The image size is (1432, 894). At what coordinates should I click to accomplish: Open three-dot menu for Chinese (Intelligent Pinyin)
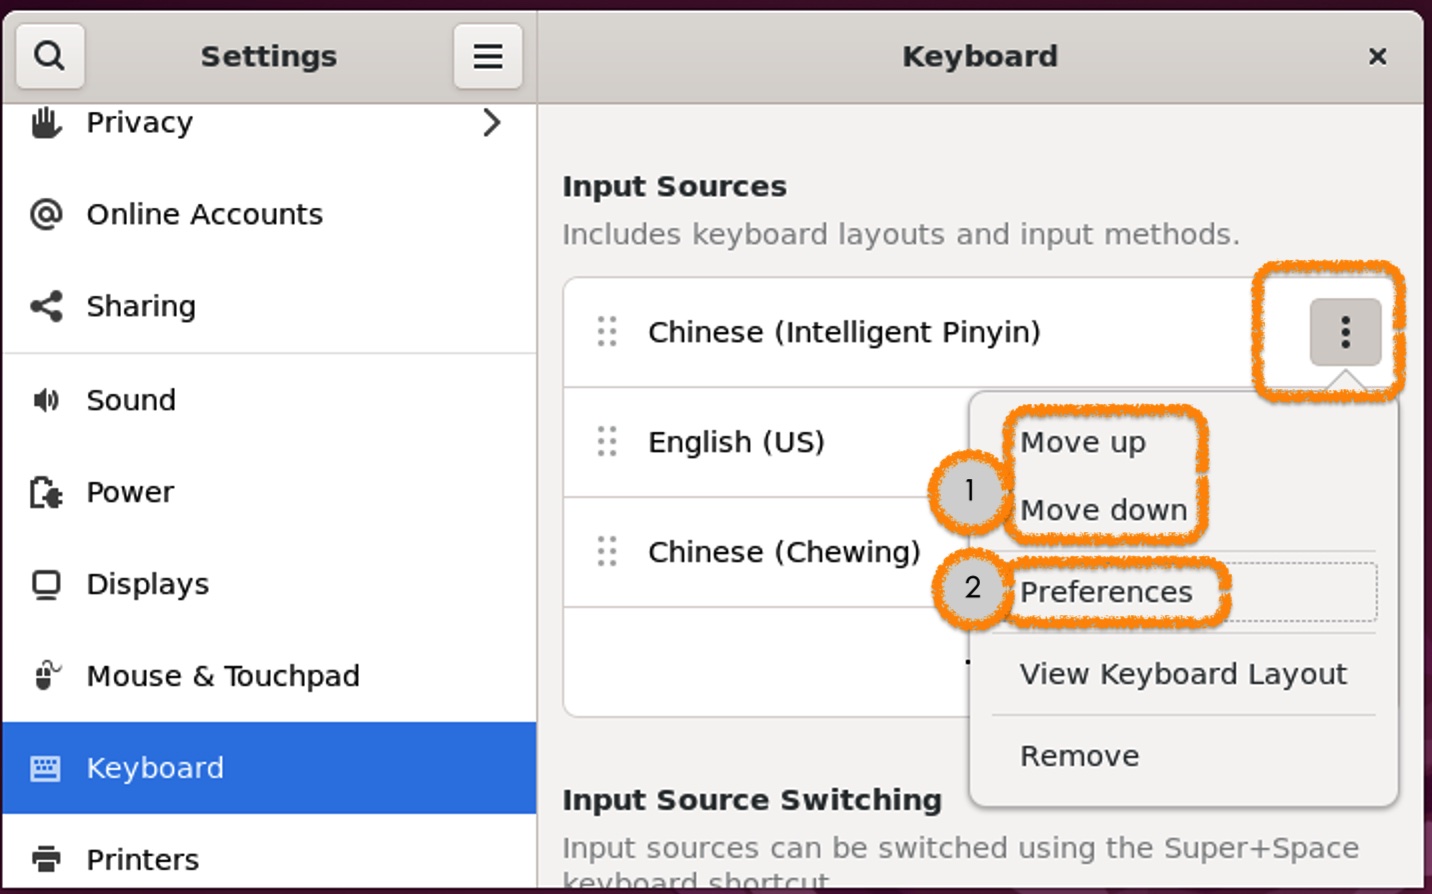[x=1345, y=332]
